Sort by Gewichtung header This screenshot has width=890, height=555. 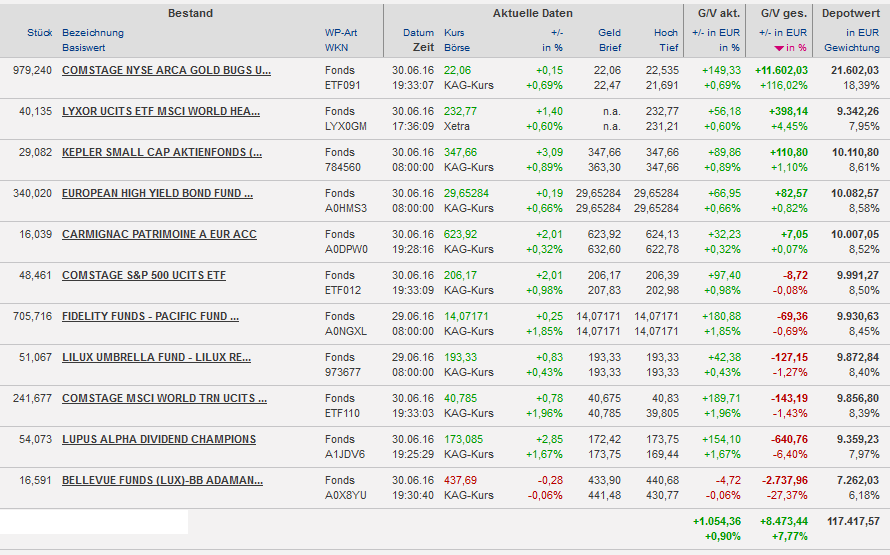pyautogui.click(x=851, y=48)
